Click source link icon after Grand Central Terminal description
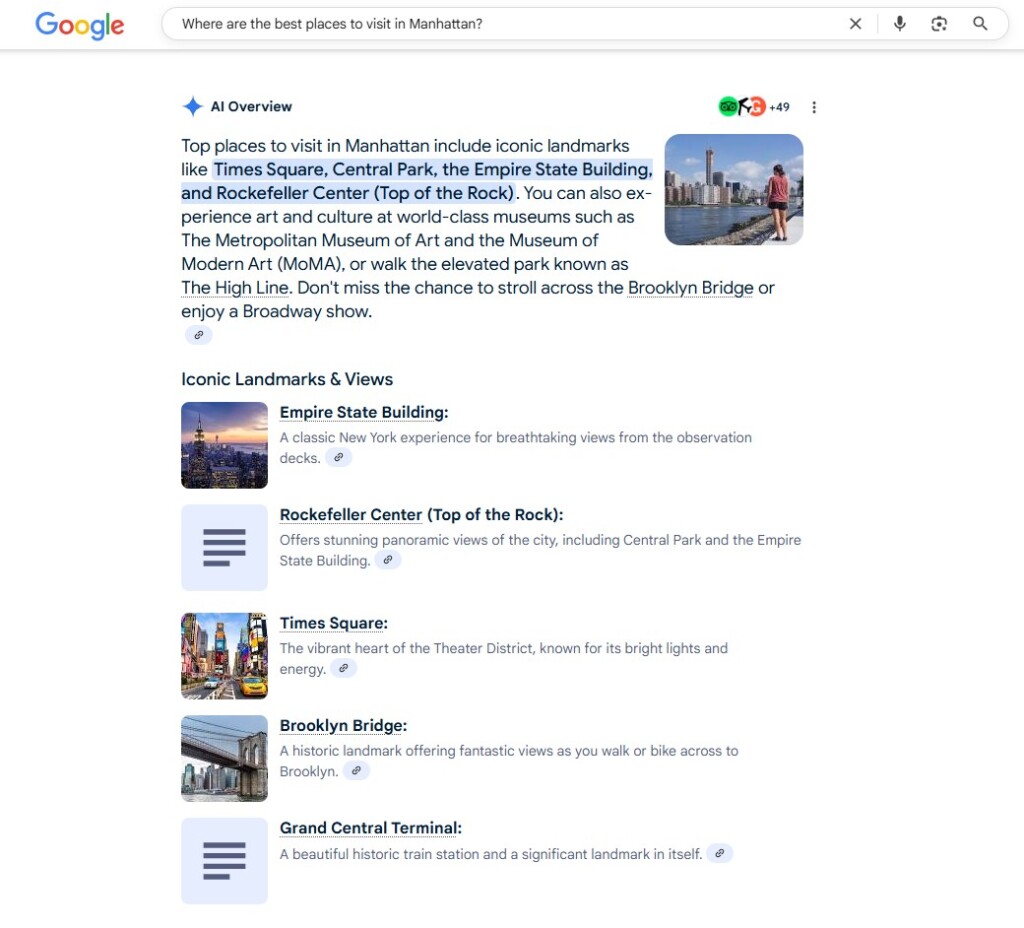The image size is (1024, 928). tap(720, 854)
